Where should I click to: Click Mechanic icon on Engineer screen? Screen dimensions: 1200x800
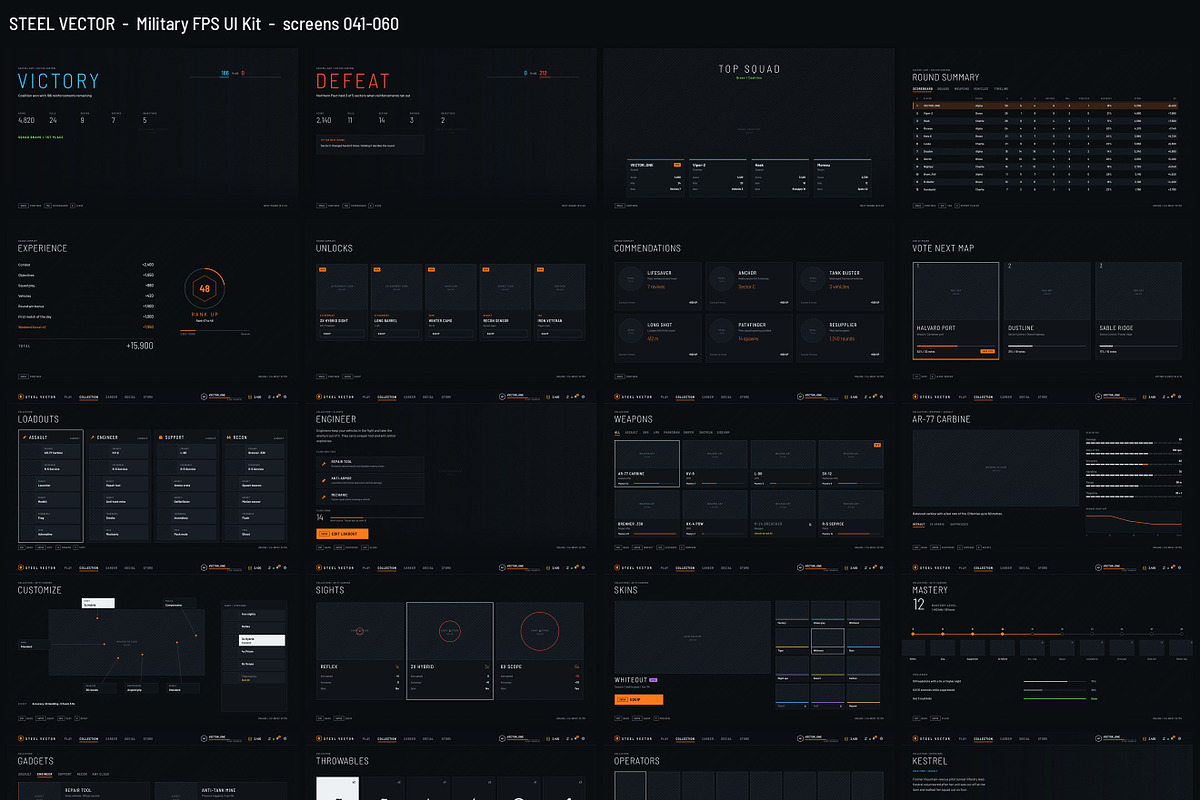tap(324, 497)
